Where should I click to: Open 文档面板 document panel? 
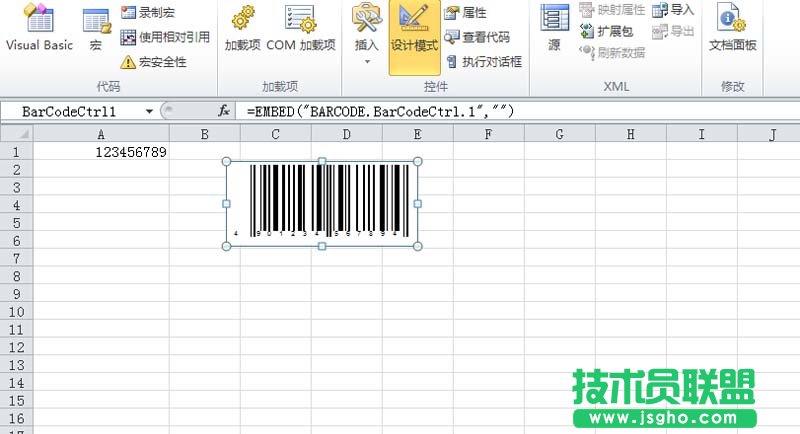click(732, 28)
